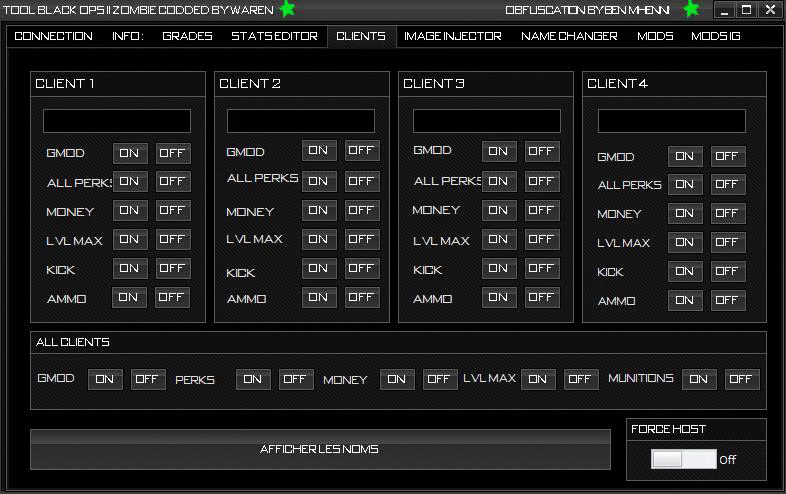The image size is (786, 494).
Task: Turn AMMO ON for Client 2
Action: (x=319, y=297)
